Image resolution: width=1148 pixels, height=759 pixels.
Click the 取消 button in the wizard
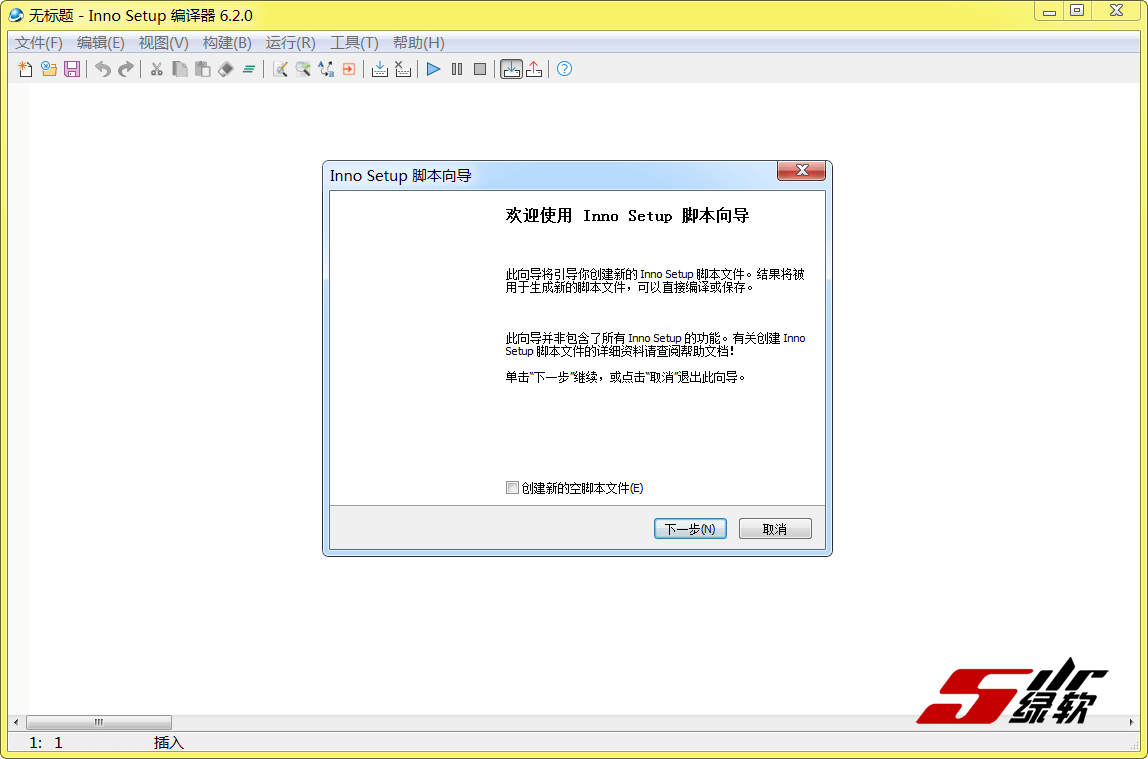pos(775,529)
